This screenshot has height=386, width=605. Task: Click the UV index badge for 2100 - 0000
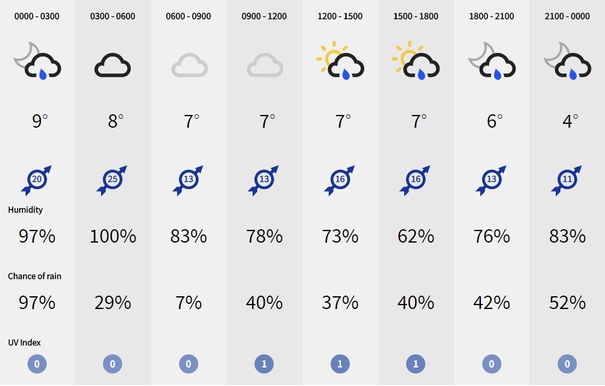point(567,364)
